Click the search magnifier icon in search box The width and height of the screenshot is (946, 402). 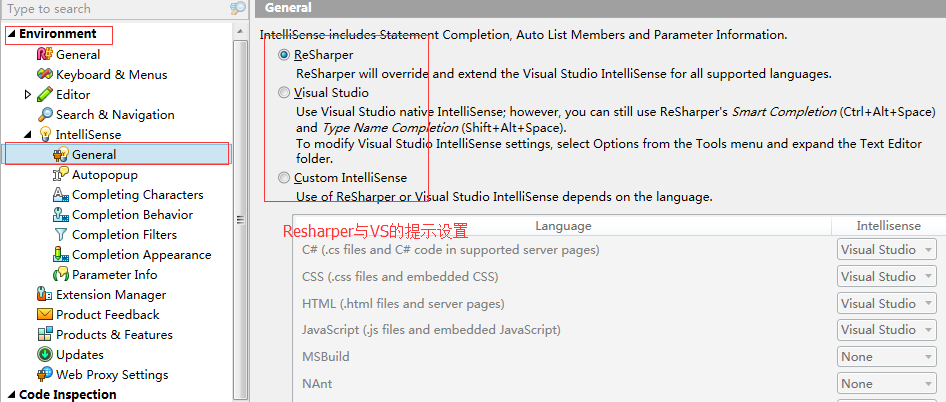(238, 8)
